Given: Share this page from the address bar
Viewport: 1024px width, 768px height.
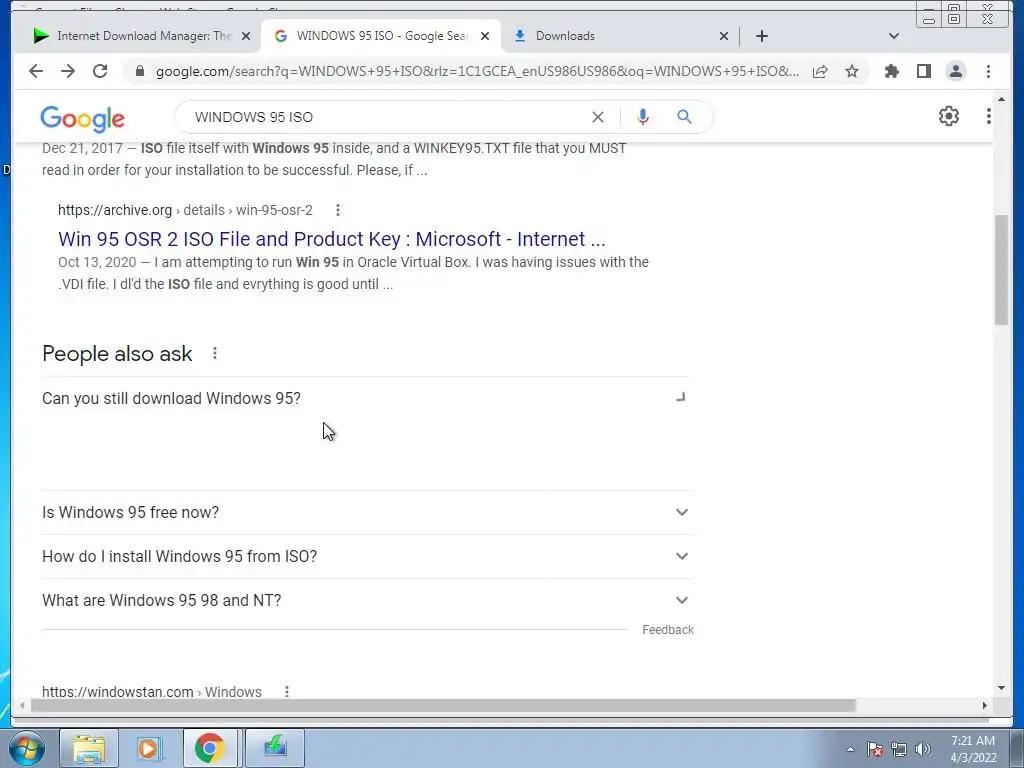Looking at the screenshot, I should [820, 71].
